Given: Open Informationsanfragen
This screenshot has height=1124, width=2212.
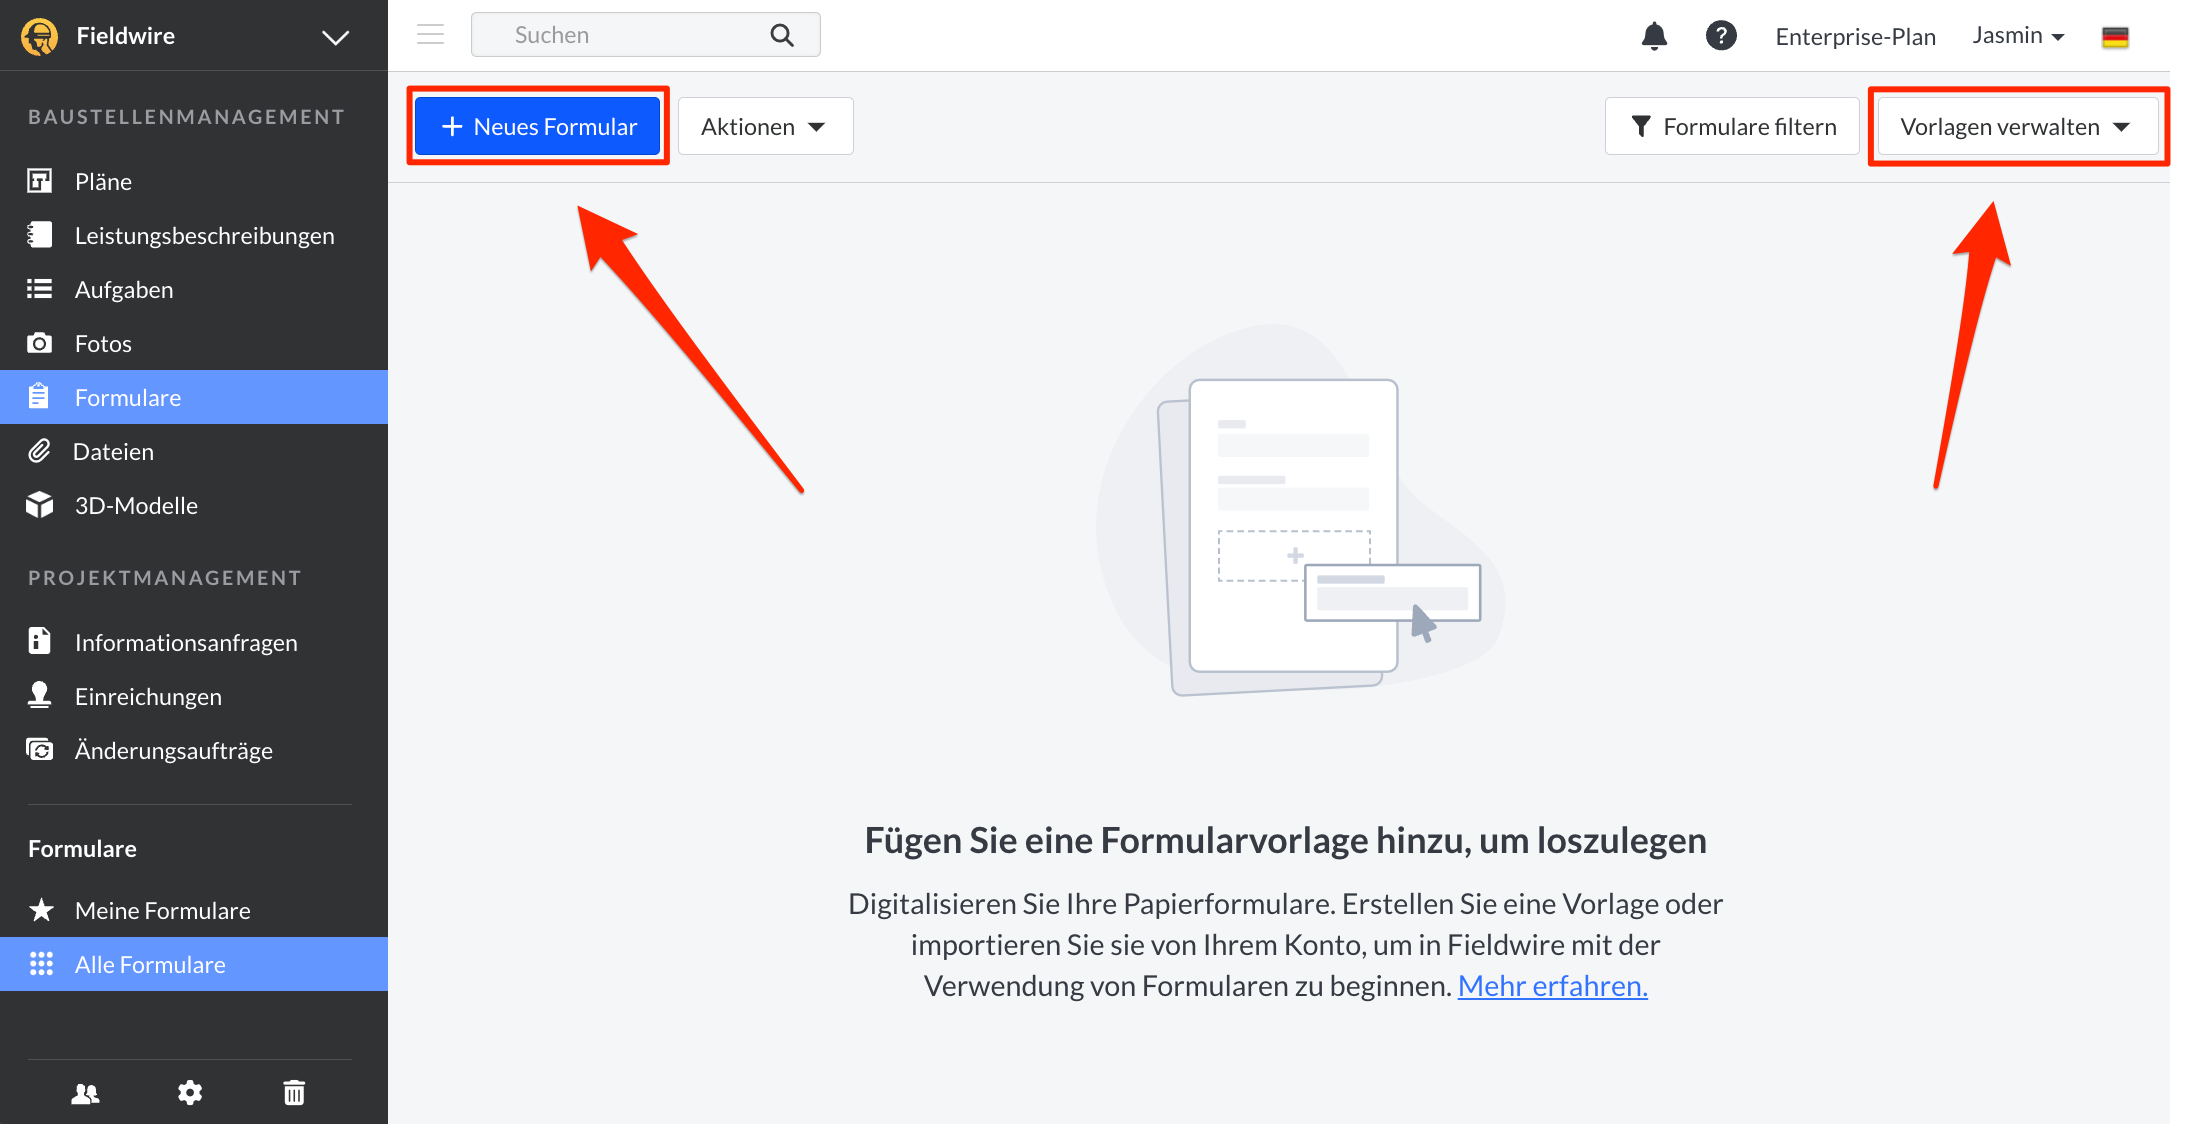Looking at the screenshot, I should (186, 642).
